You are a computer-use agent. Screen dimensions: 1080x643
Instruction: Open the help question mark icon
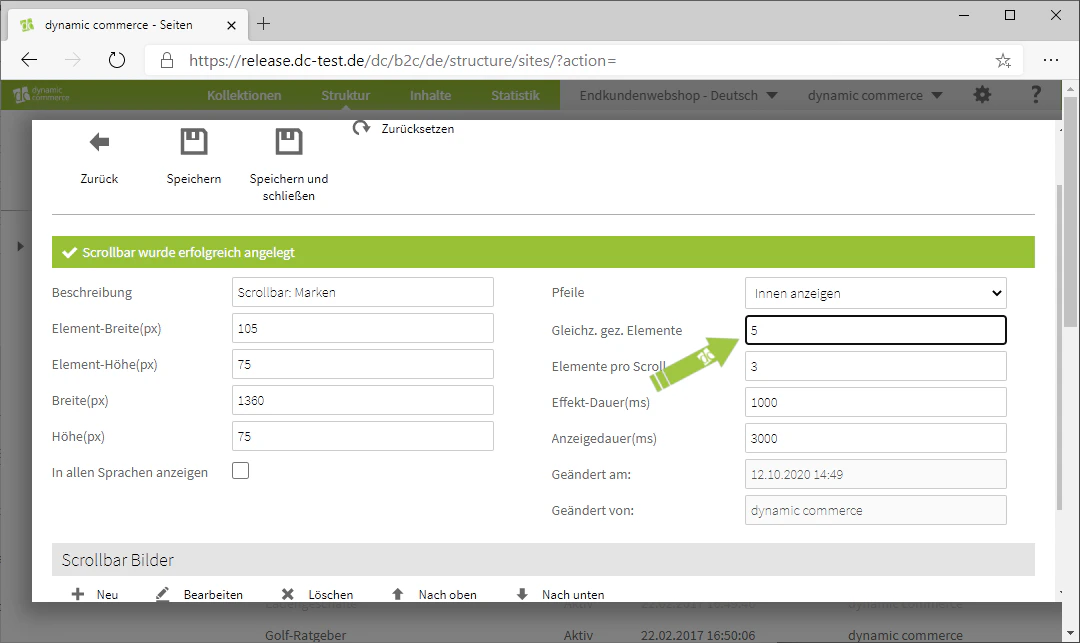(x=1036, y=95)
